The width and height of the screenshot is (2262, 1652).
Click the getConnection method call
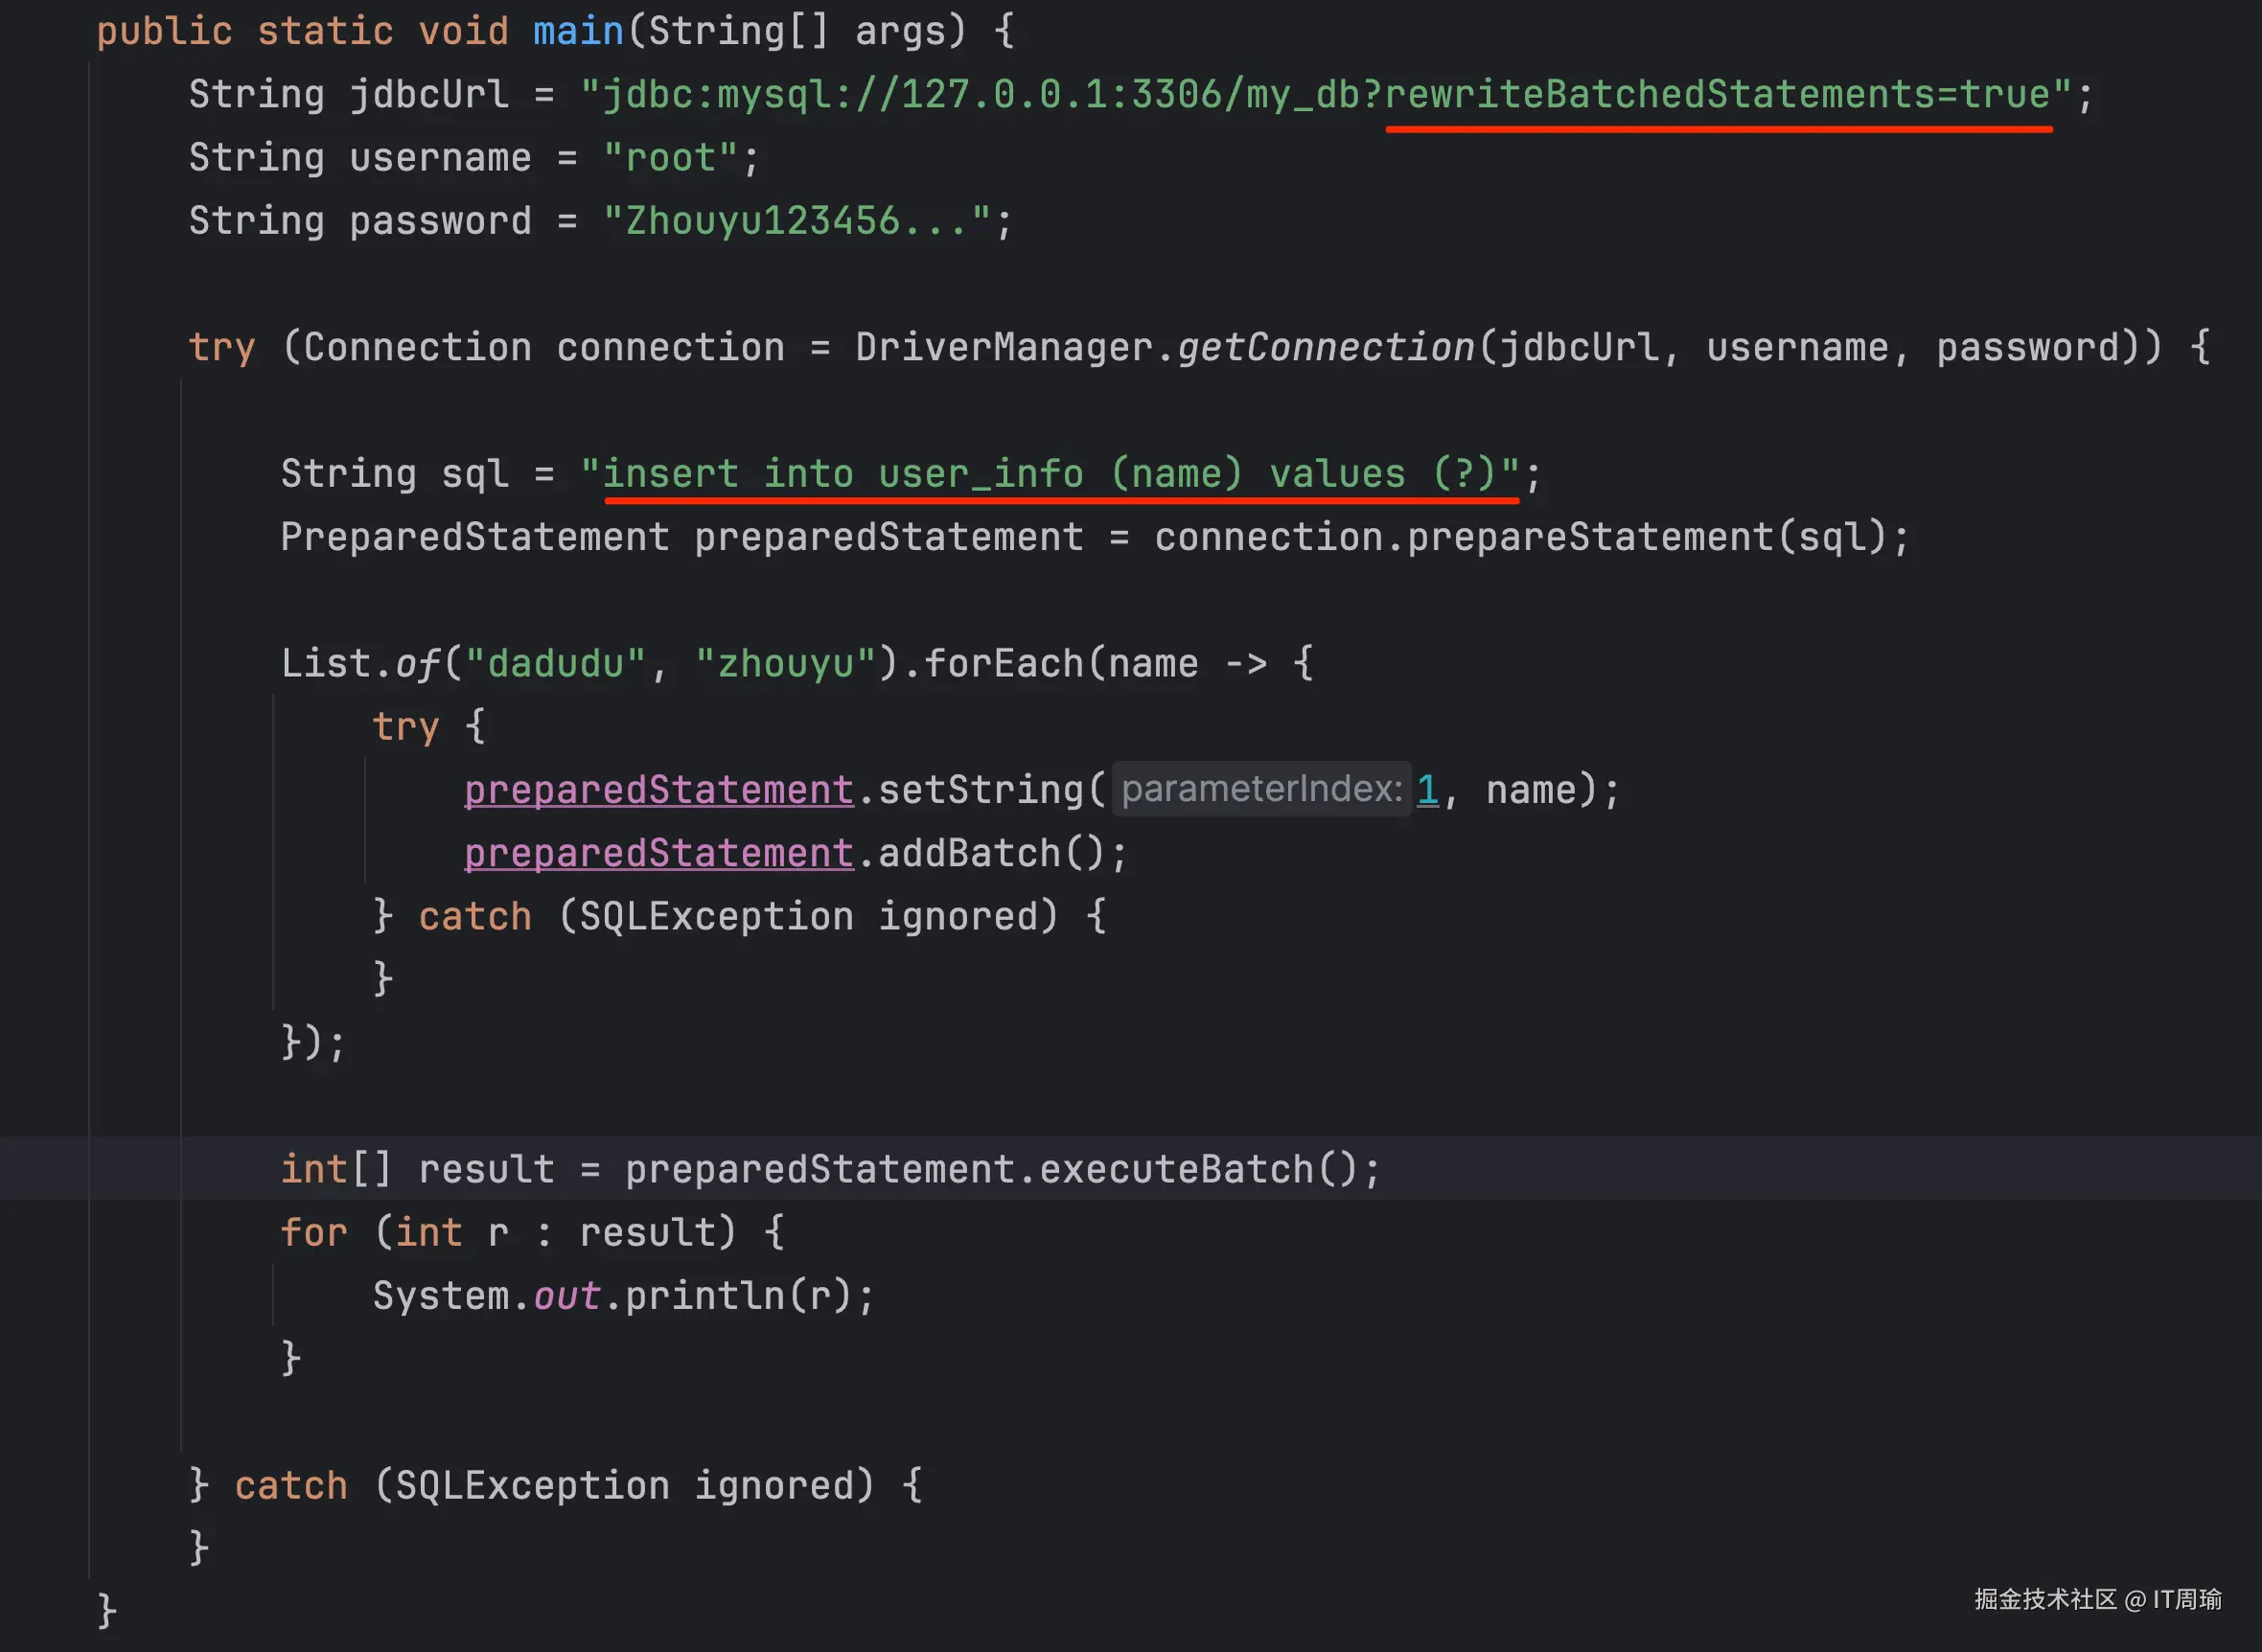tap(1325, 348)
